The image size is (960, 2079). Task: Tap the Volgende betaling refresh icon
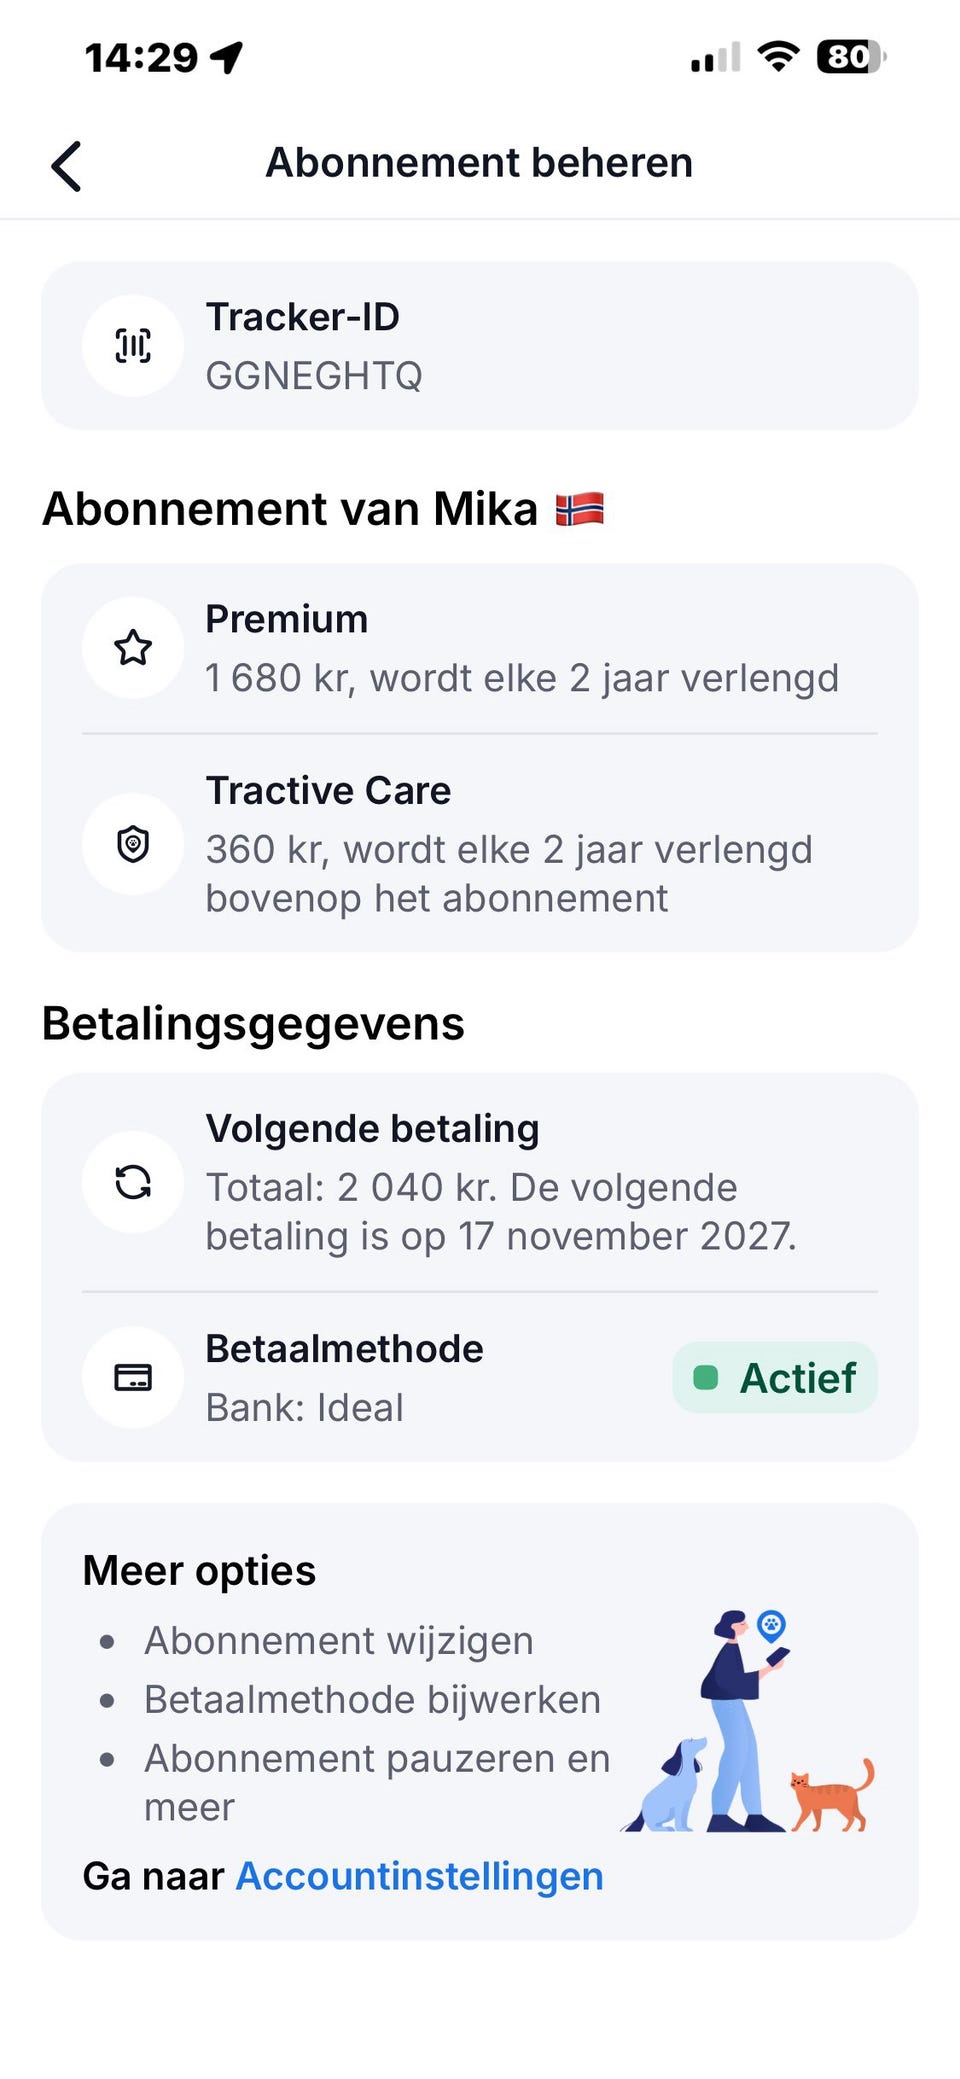[x=133, y=1182]
